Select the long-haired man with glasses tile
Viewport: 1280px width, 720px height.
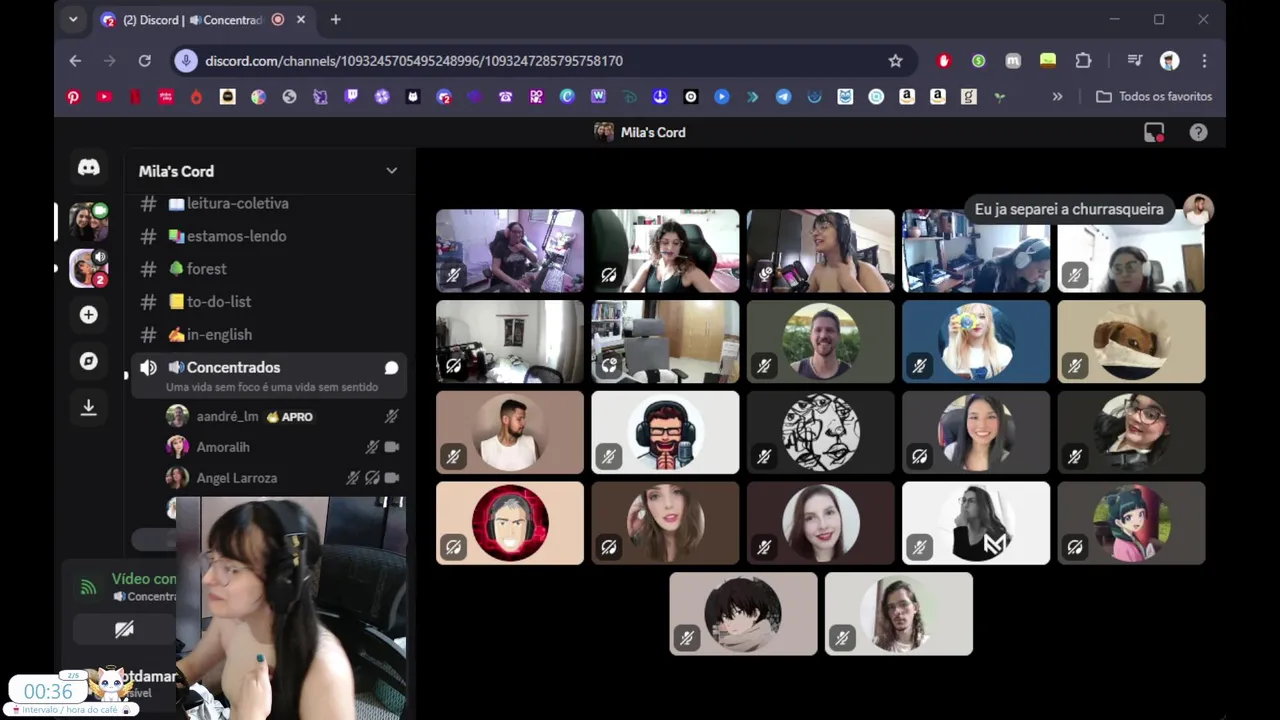899,614
